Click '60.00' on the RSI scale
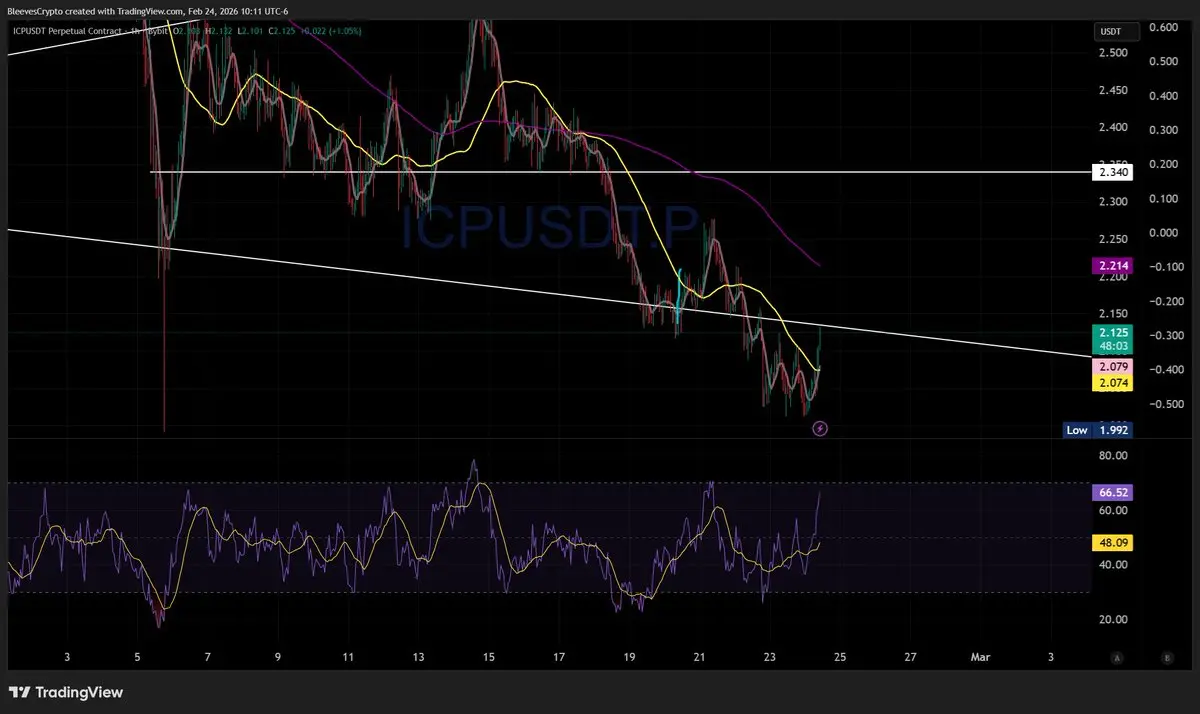 click(1114, 510)
